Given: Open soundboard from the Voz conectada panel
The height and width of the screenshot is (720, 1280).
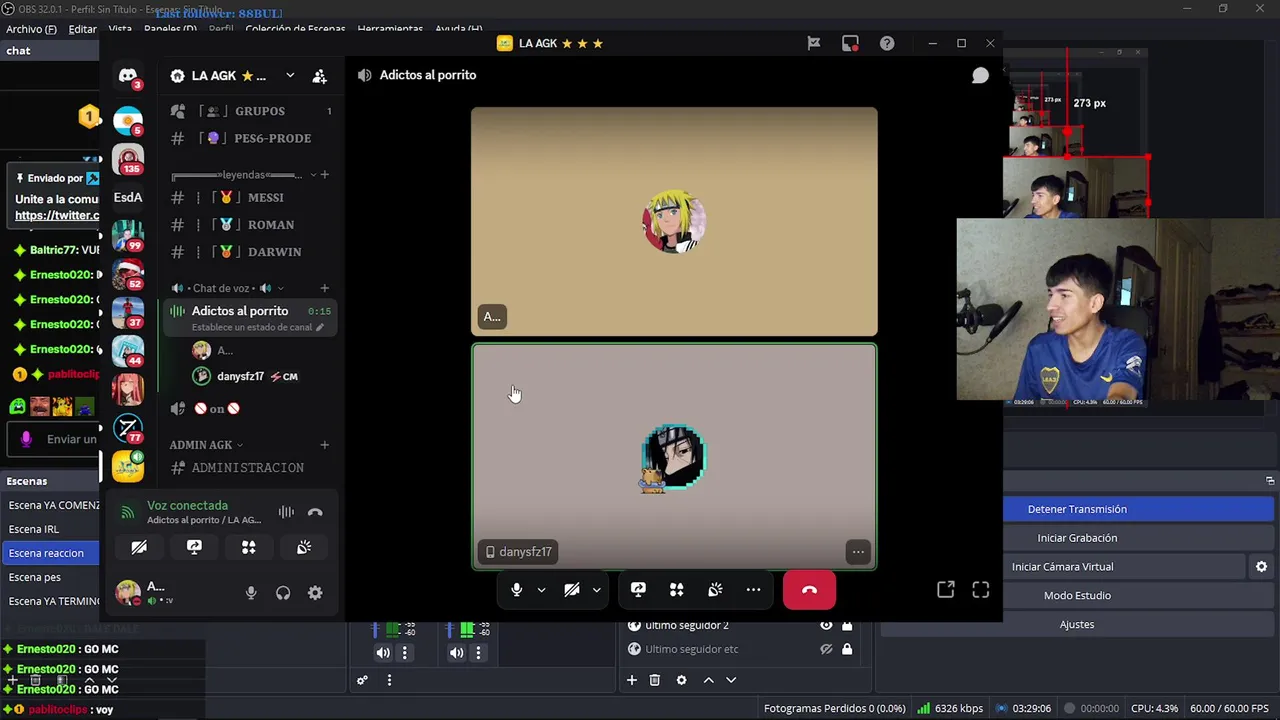Looking at the screenshot, I should point(304,547).
